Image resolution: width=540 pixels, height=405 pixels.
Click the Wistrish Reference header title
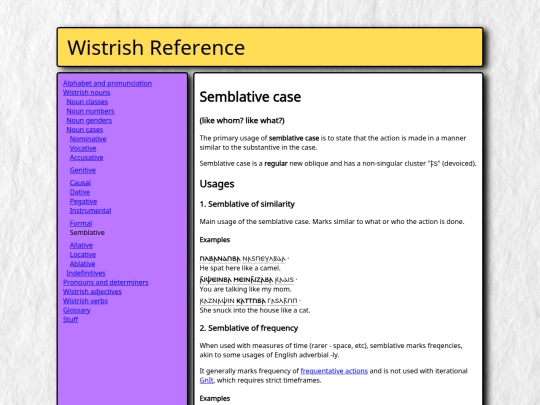click(156, 48)
